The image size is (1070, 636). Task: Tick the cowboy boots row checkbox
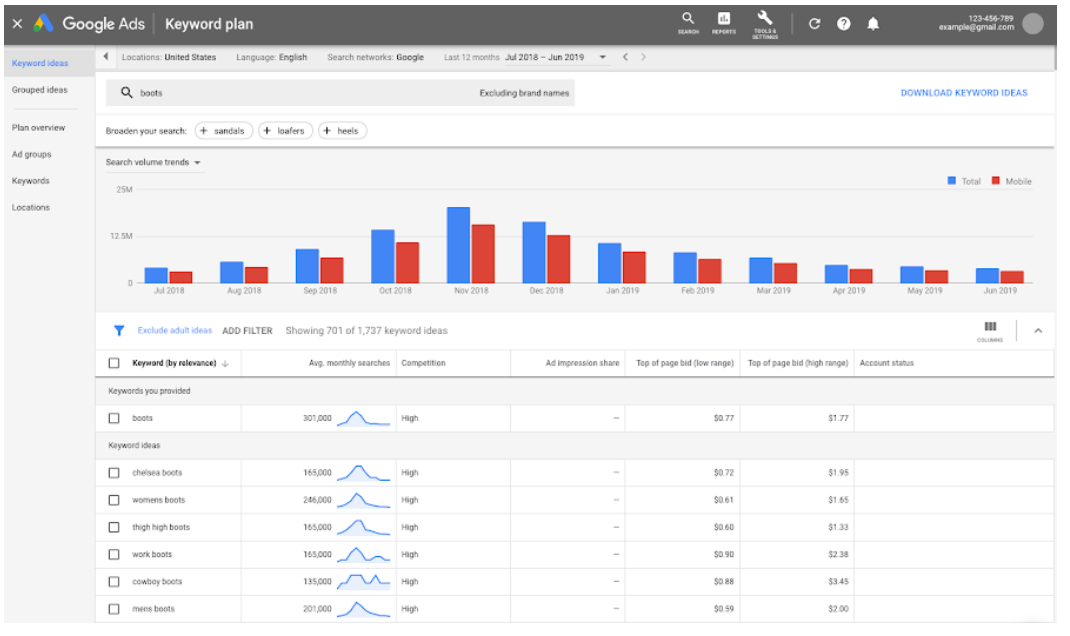pyautogui.click(x=114, y=582)
